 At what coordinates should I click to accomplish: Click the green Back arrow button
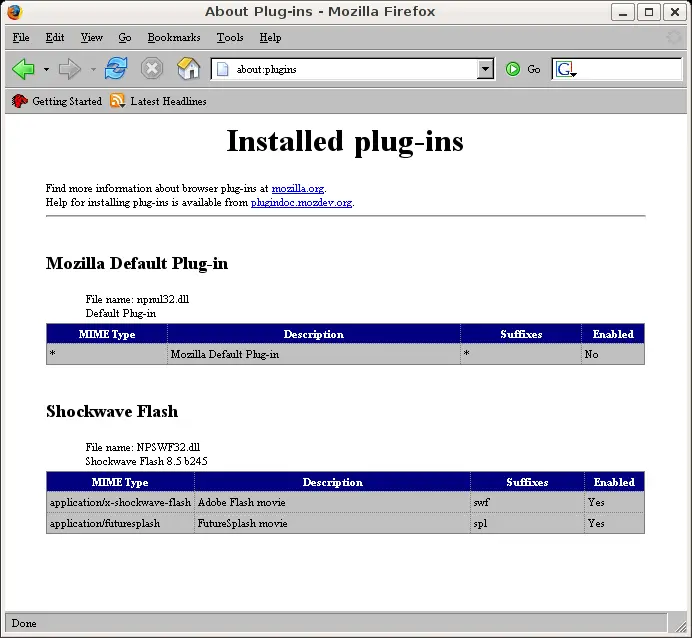(x=23, y=69)
